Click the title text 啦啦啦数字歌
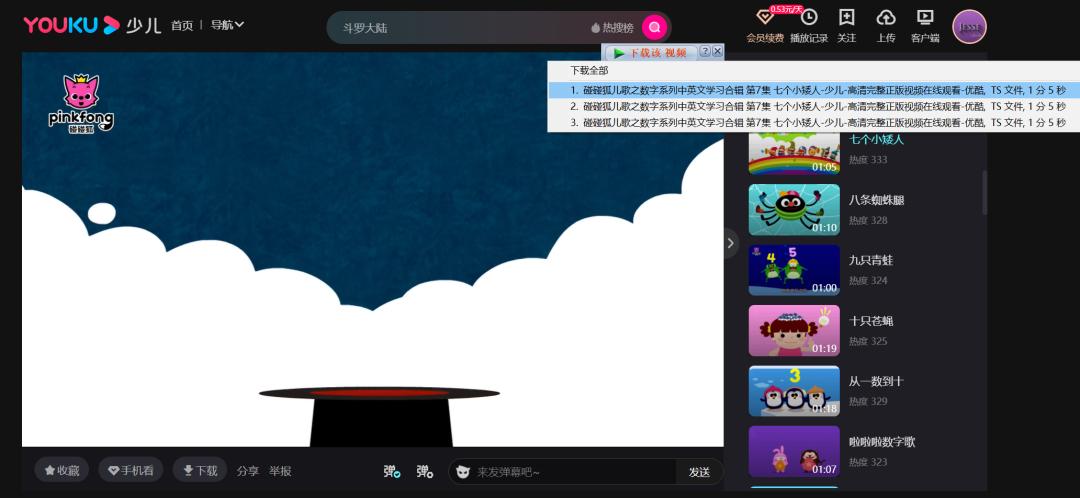The width and height of the screenshot is (1080, 498). pyautogui.click(x=882, y=442)
